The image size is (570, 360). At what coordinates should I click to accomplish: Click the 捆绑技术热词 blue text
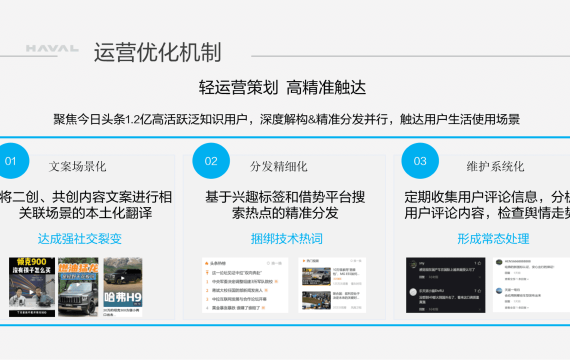(287, 239)
